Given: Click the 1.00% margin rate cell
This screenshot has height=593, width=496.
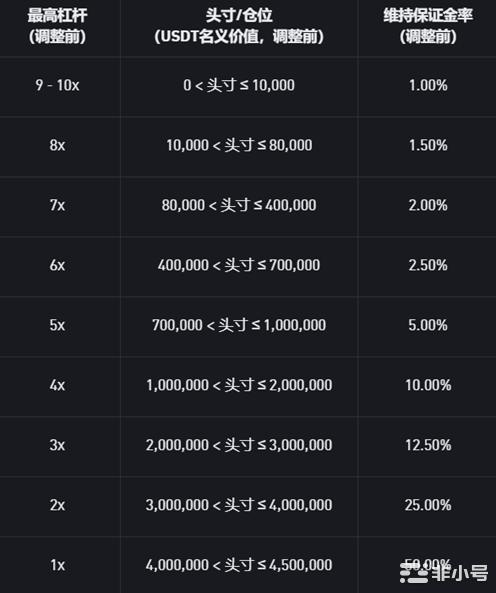Looking at the screenshot, I should pyautogui.click(x=428, y=85).
